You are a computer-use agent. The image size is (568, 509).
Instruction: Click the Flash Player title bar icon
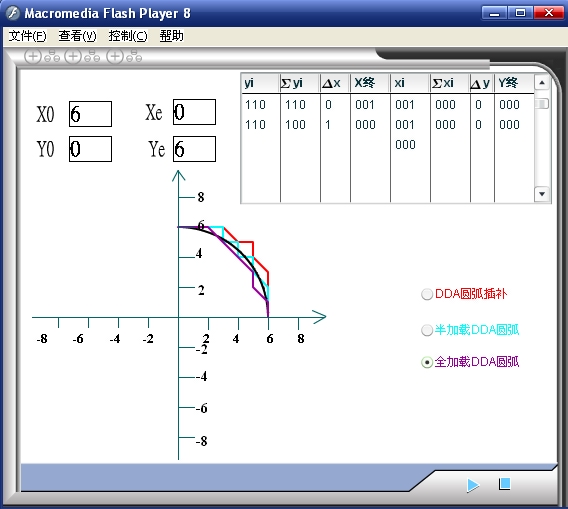(13, 13)
